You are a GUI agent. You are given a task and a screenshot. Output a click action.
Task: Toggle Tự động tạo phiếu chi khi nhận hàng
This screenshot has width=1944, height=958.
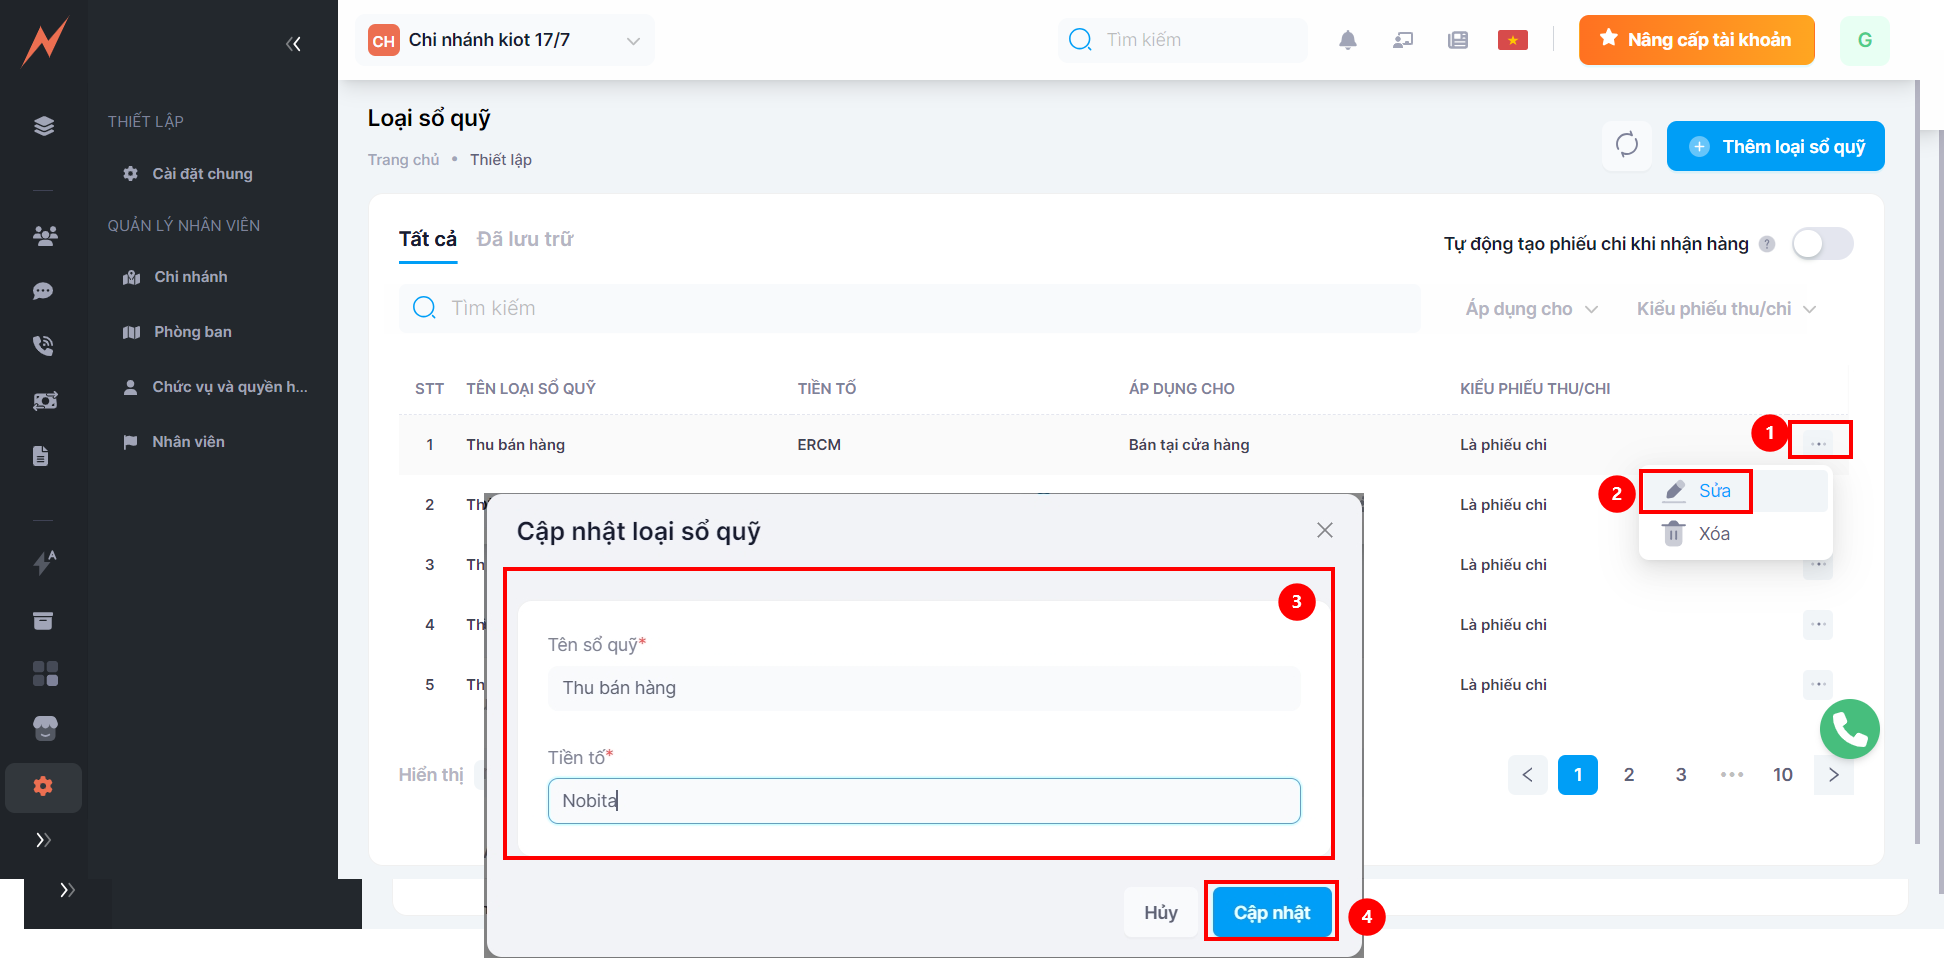pos(1821,244)
